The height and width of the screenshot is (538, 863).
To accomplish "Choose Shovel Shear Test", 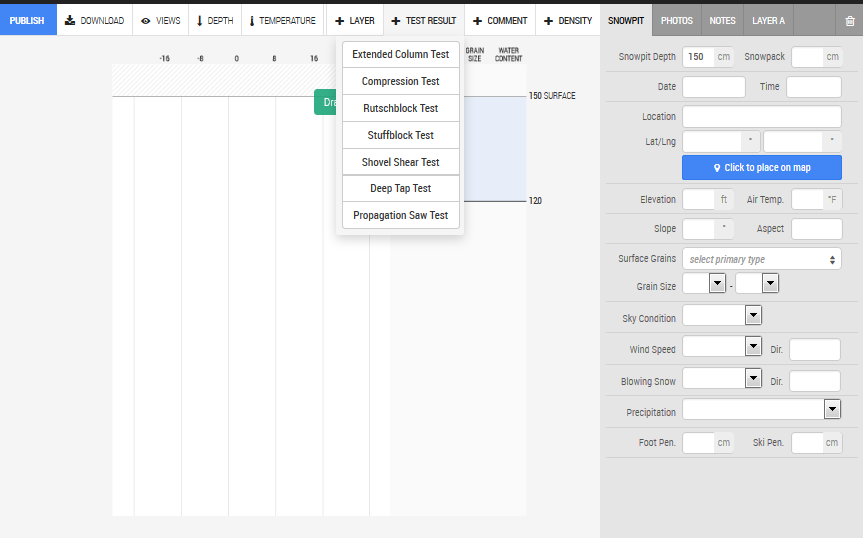I will (x=401, y=162).
